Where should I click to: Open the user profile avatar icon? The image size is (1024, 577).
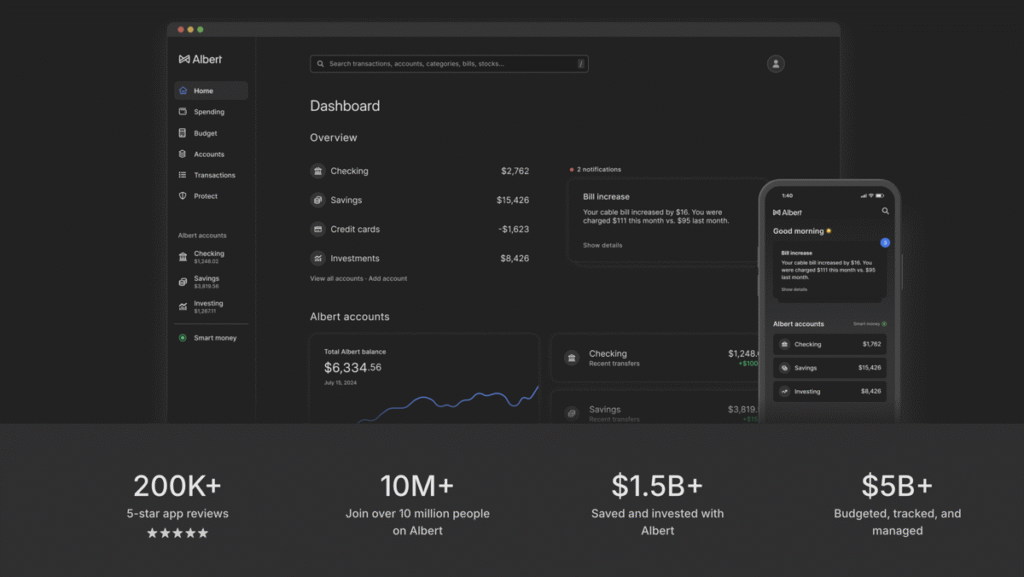click(775, 64)
